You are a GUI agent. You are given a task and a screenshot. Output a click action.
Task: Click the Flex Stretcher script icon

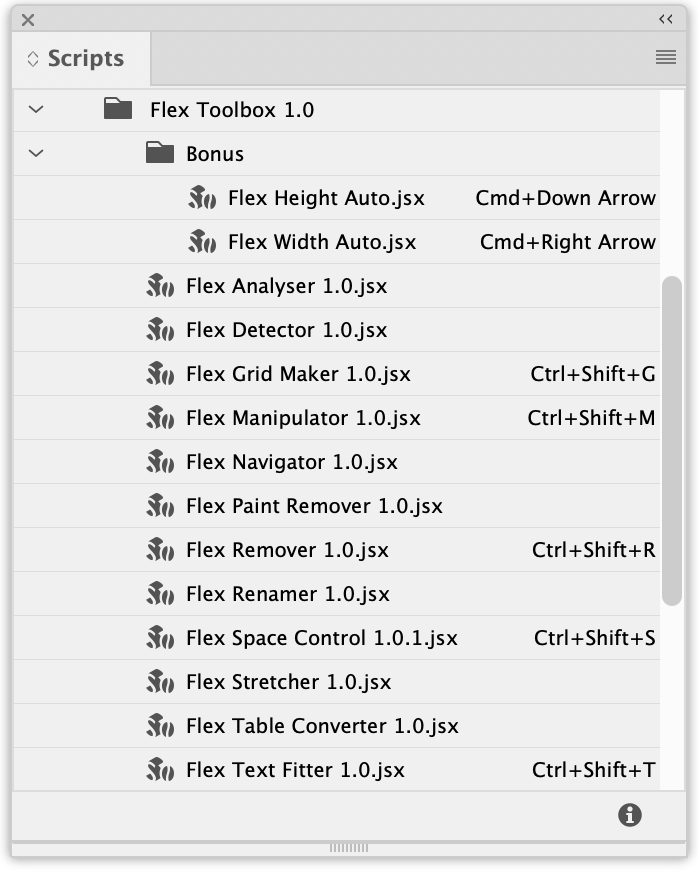click(x=161, y=682)
